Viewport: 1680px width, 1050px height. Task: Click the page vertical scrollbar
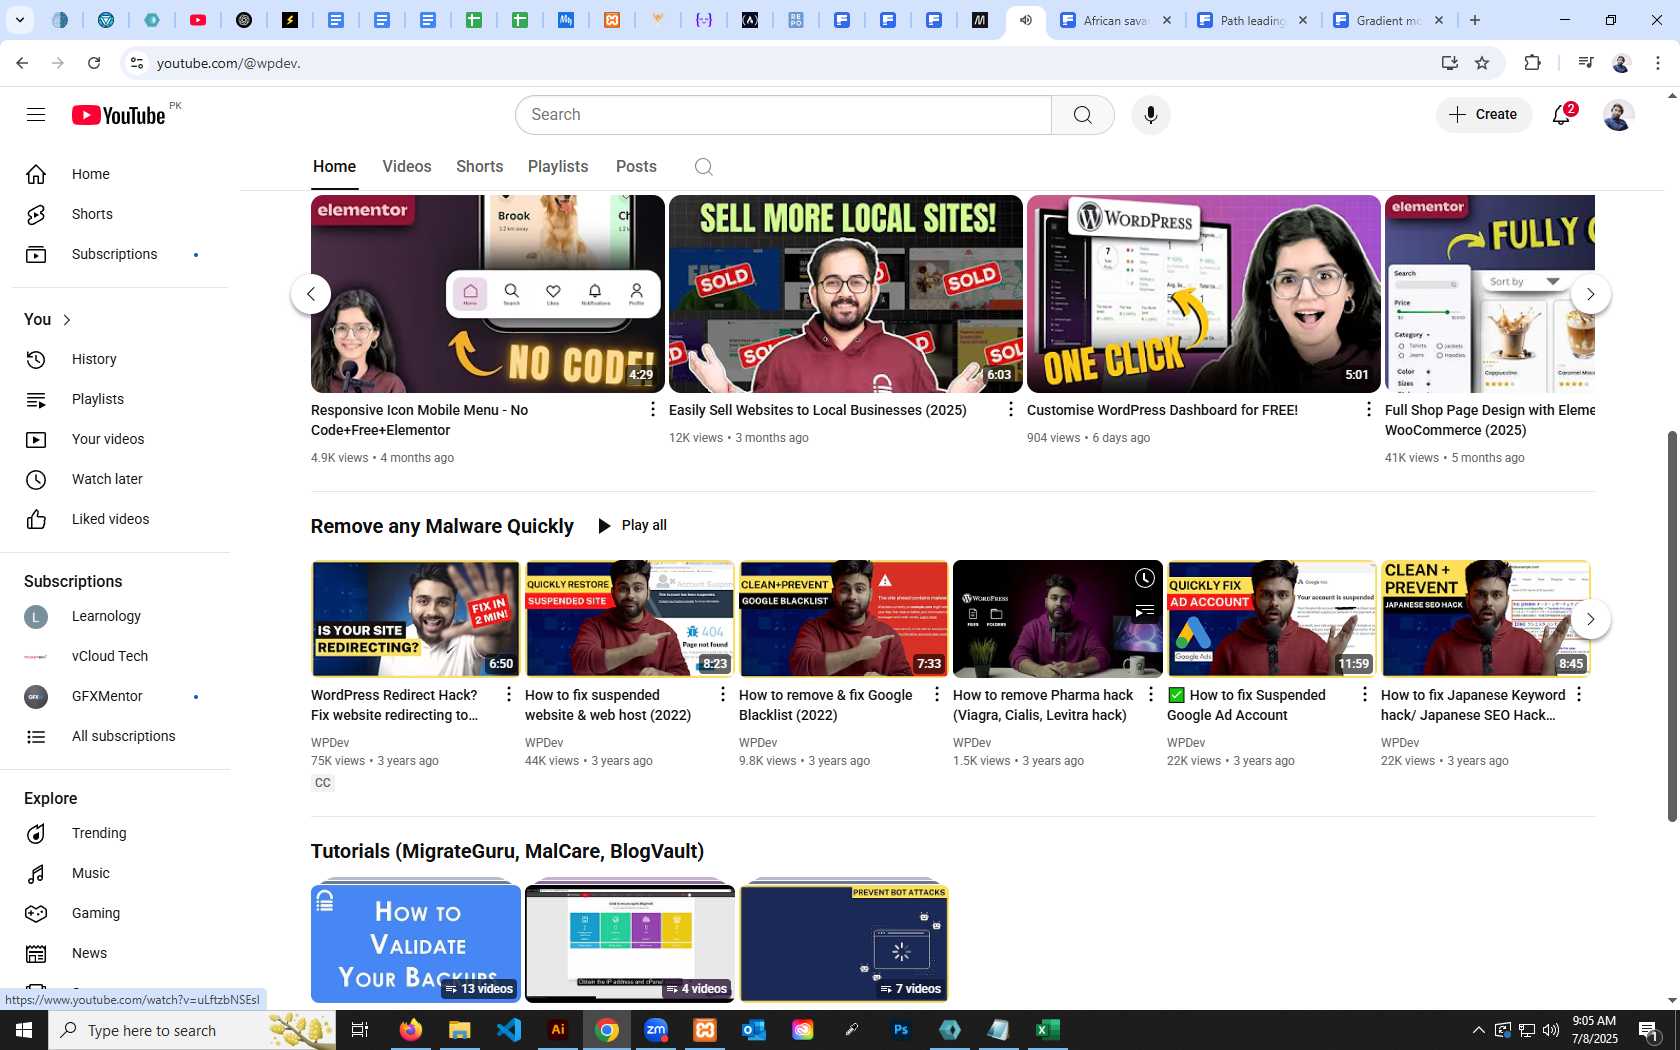pyautogui.click(x=1671, y=625)
